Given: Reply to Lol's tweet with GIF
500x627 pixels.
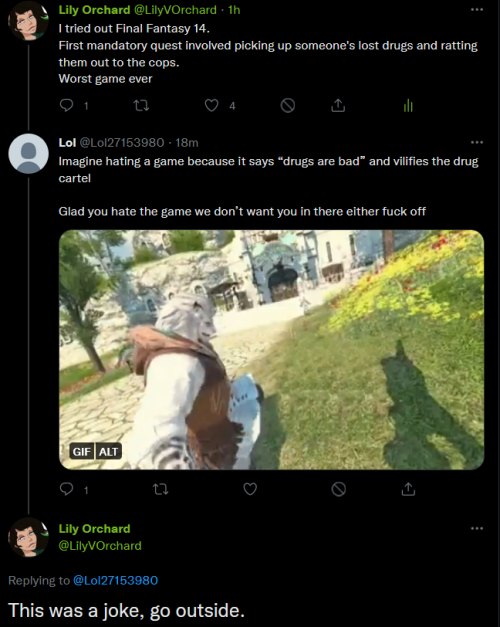Looking at the screenshot, I should (x=66, y=489).
